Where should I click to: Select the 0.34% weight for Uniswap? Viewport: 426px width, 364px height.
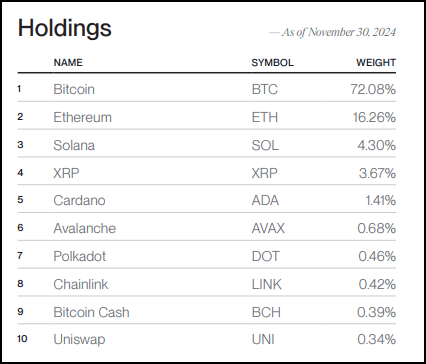click(x=377, y=339)
